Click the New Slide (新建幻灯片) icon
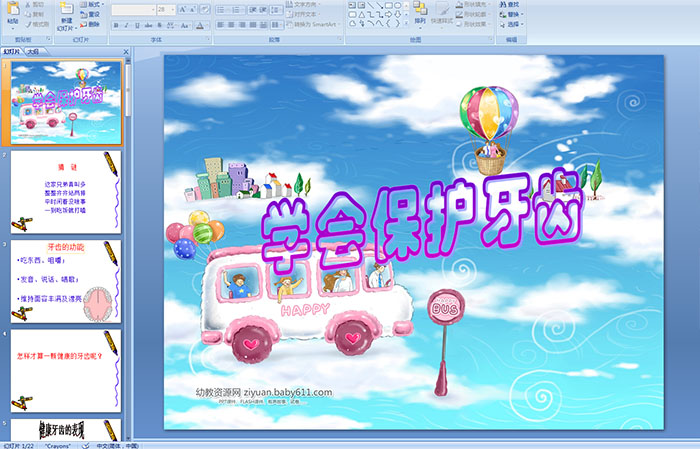This screenshot has height=449, width=700. click(67, 8)
